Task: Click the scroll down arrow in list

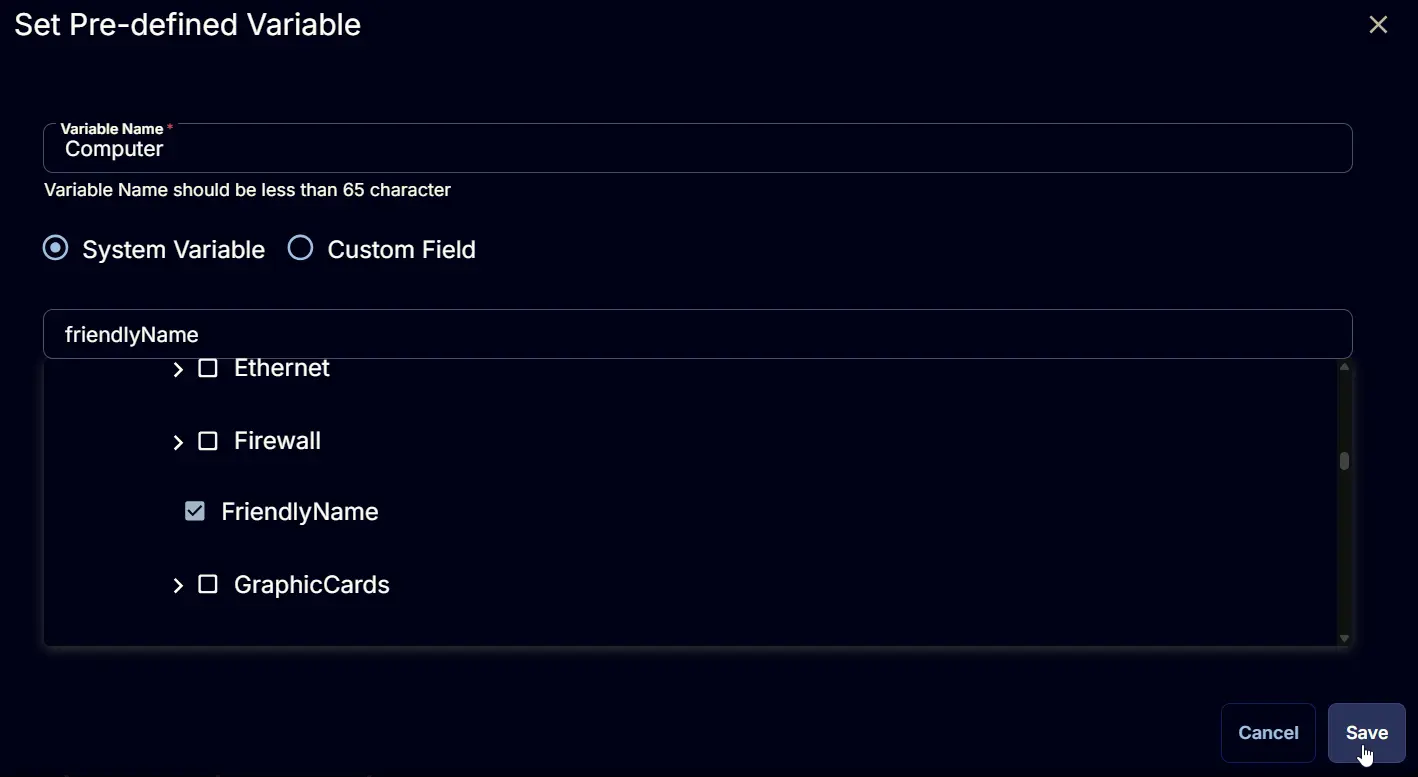Action: (1344, 638)
